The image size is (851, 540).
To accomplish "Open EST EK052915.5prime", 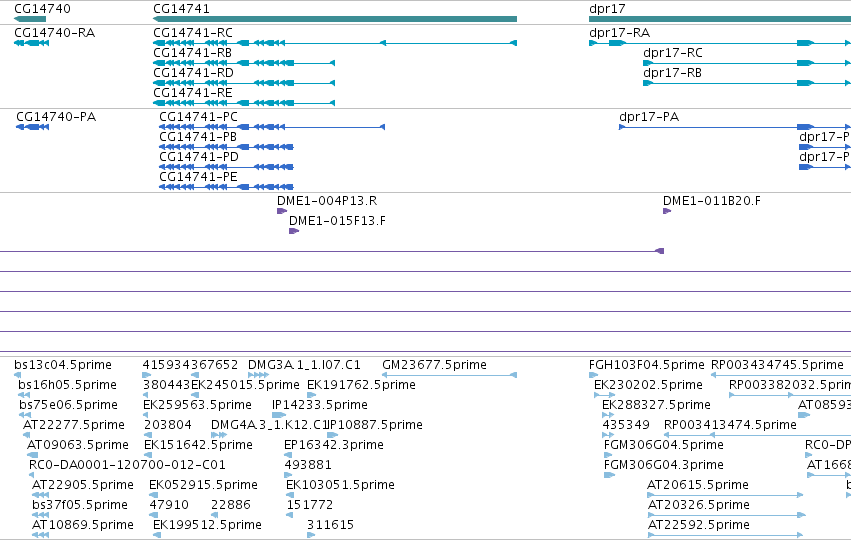I will click(x=203, y=485).
